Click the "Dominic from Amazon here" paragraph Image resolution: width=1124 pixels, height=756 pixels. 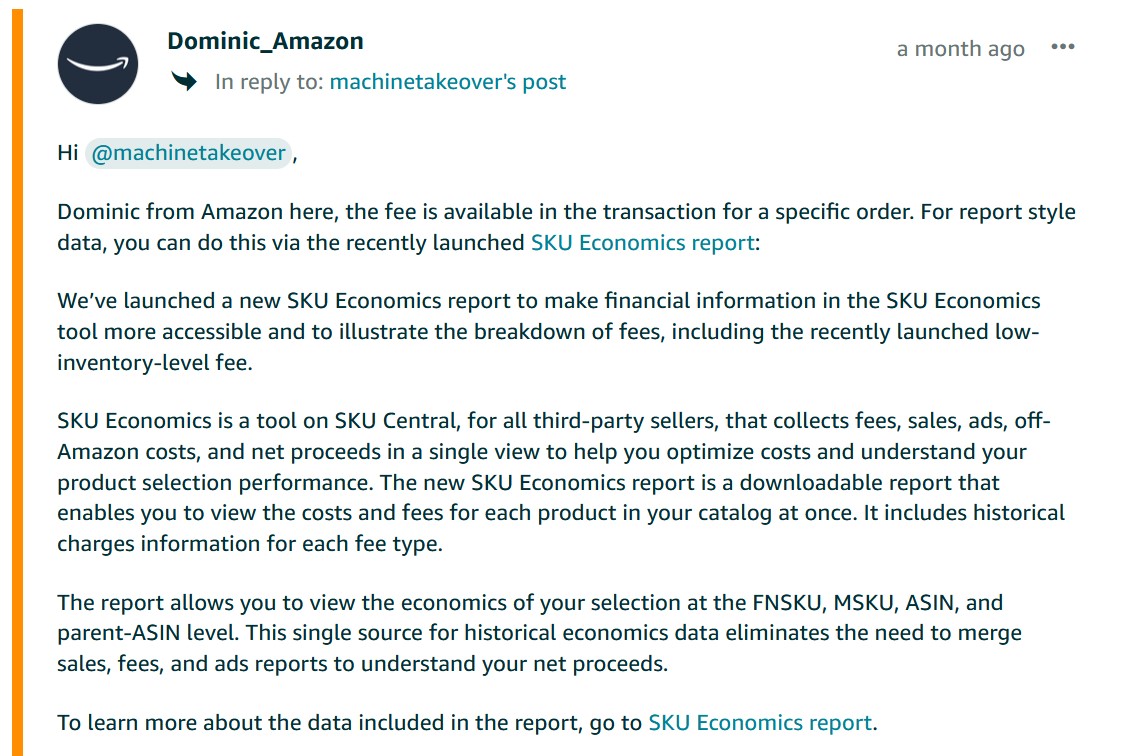566,227
